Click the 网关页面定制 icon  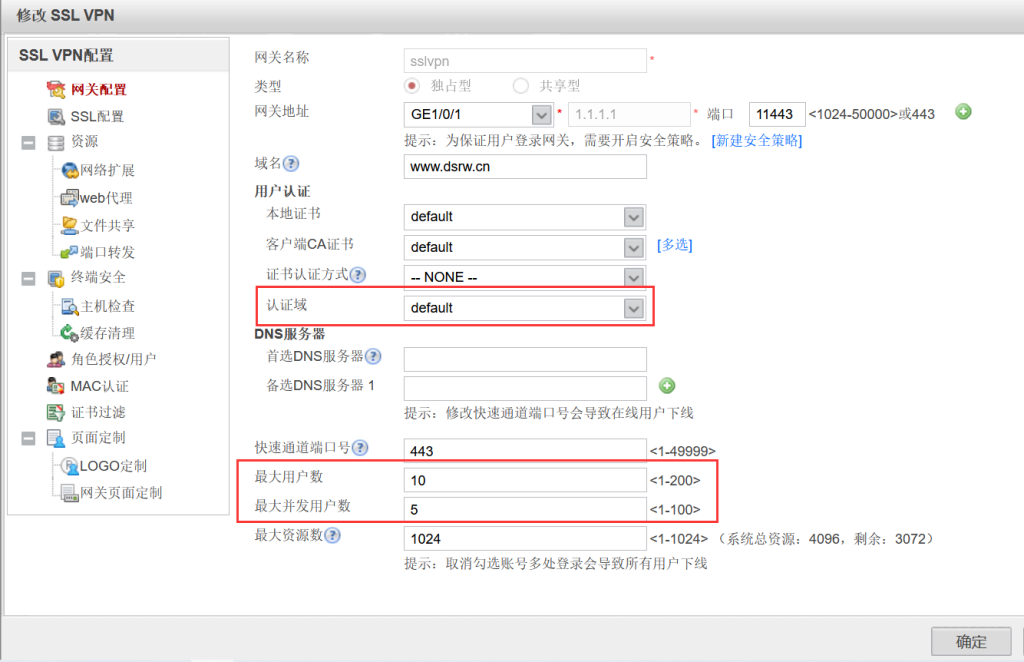click(69, 494)
